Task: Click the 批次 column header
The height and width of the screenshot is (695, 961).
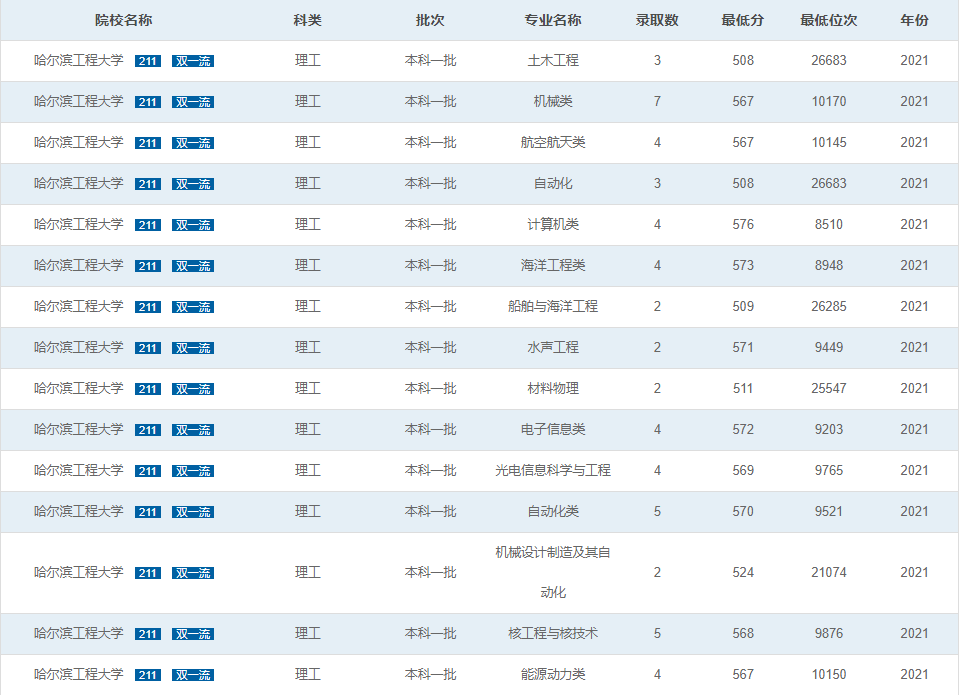Action: tap(430, 20)
